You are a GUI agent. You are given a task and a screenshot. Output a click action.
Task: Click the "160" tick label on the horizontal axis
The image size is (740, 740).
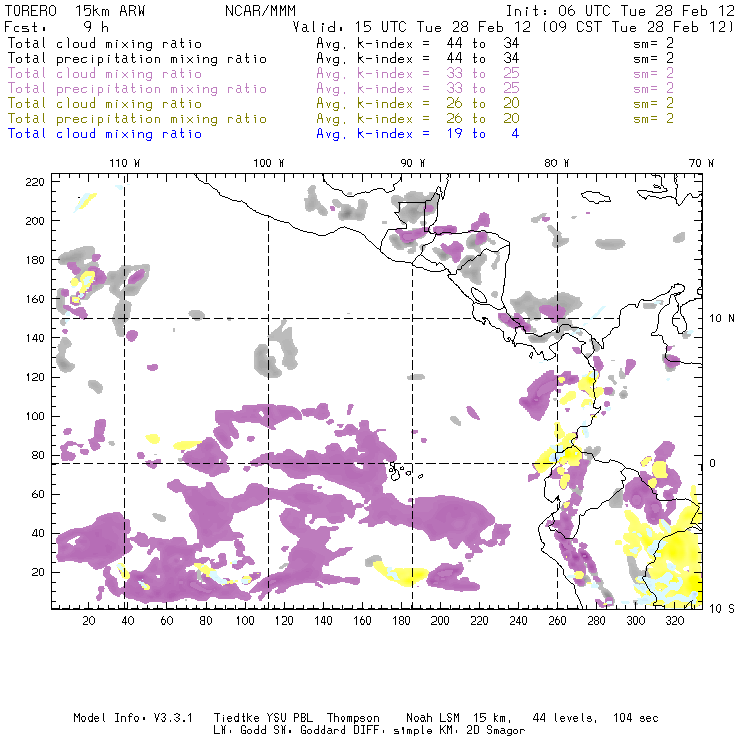point(362,621)
